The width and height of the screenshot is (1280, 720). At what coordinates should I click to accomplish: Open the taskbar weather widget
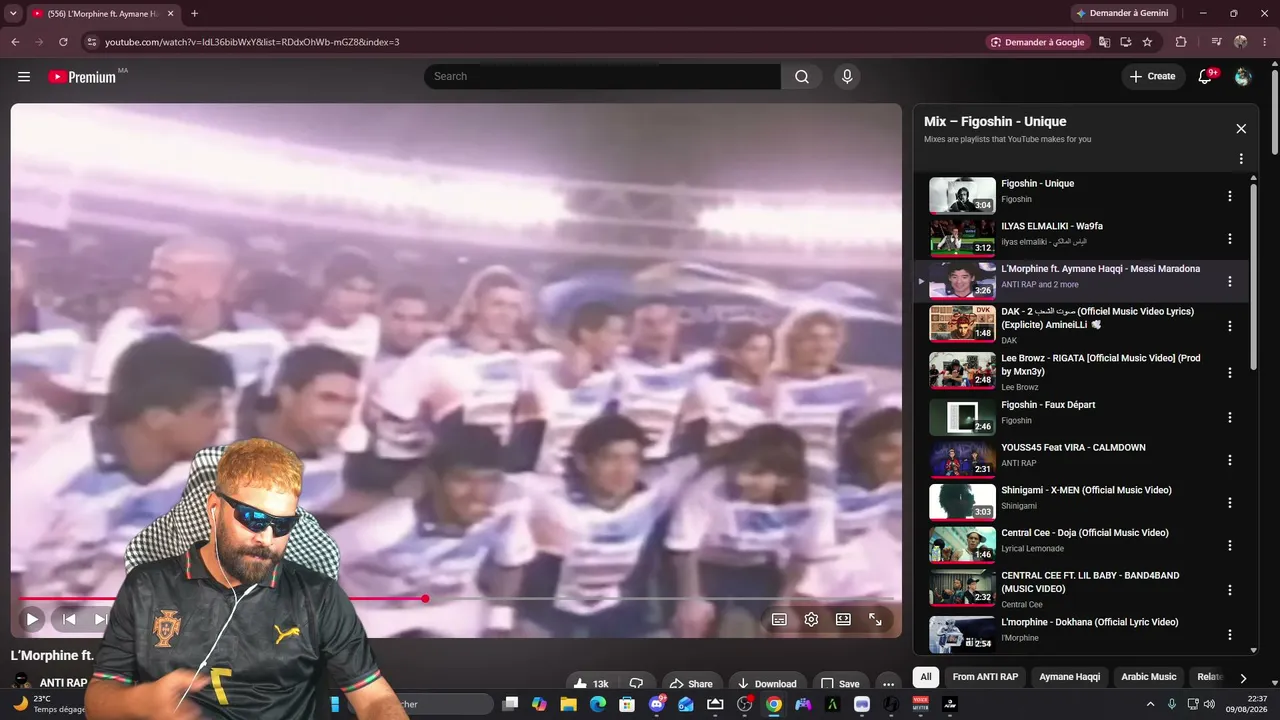(x=49, y=704)
